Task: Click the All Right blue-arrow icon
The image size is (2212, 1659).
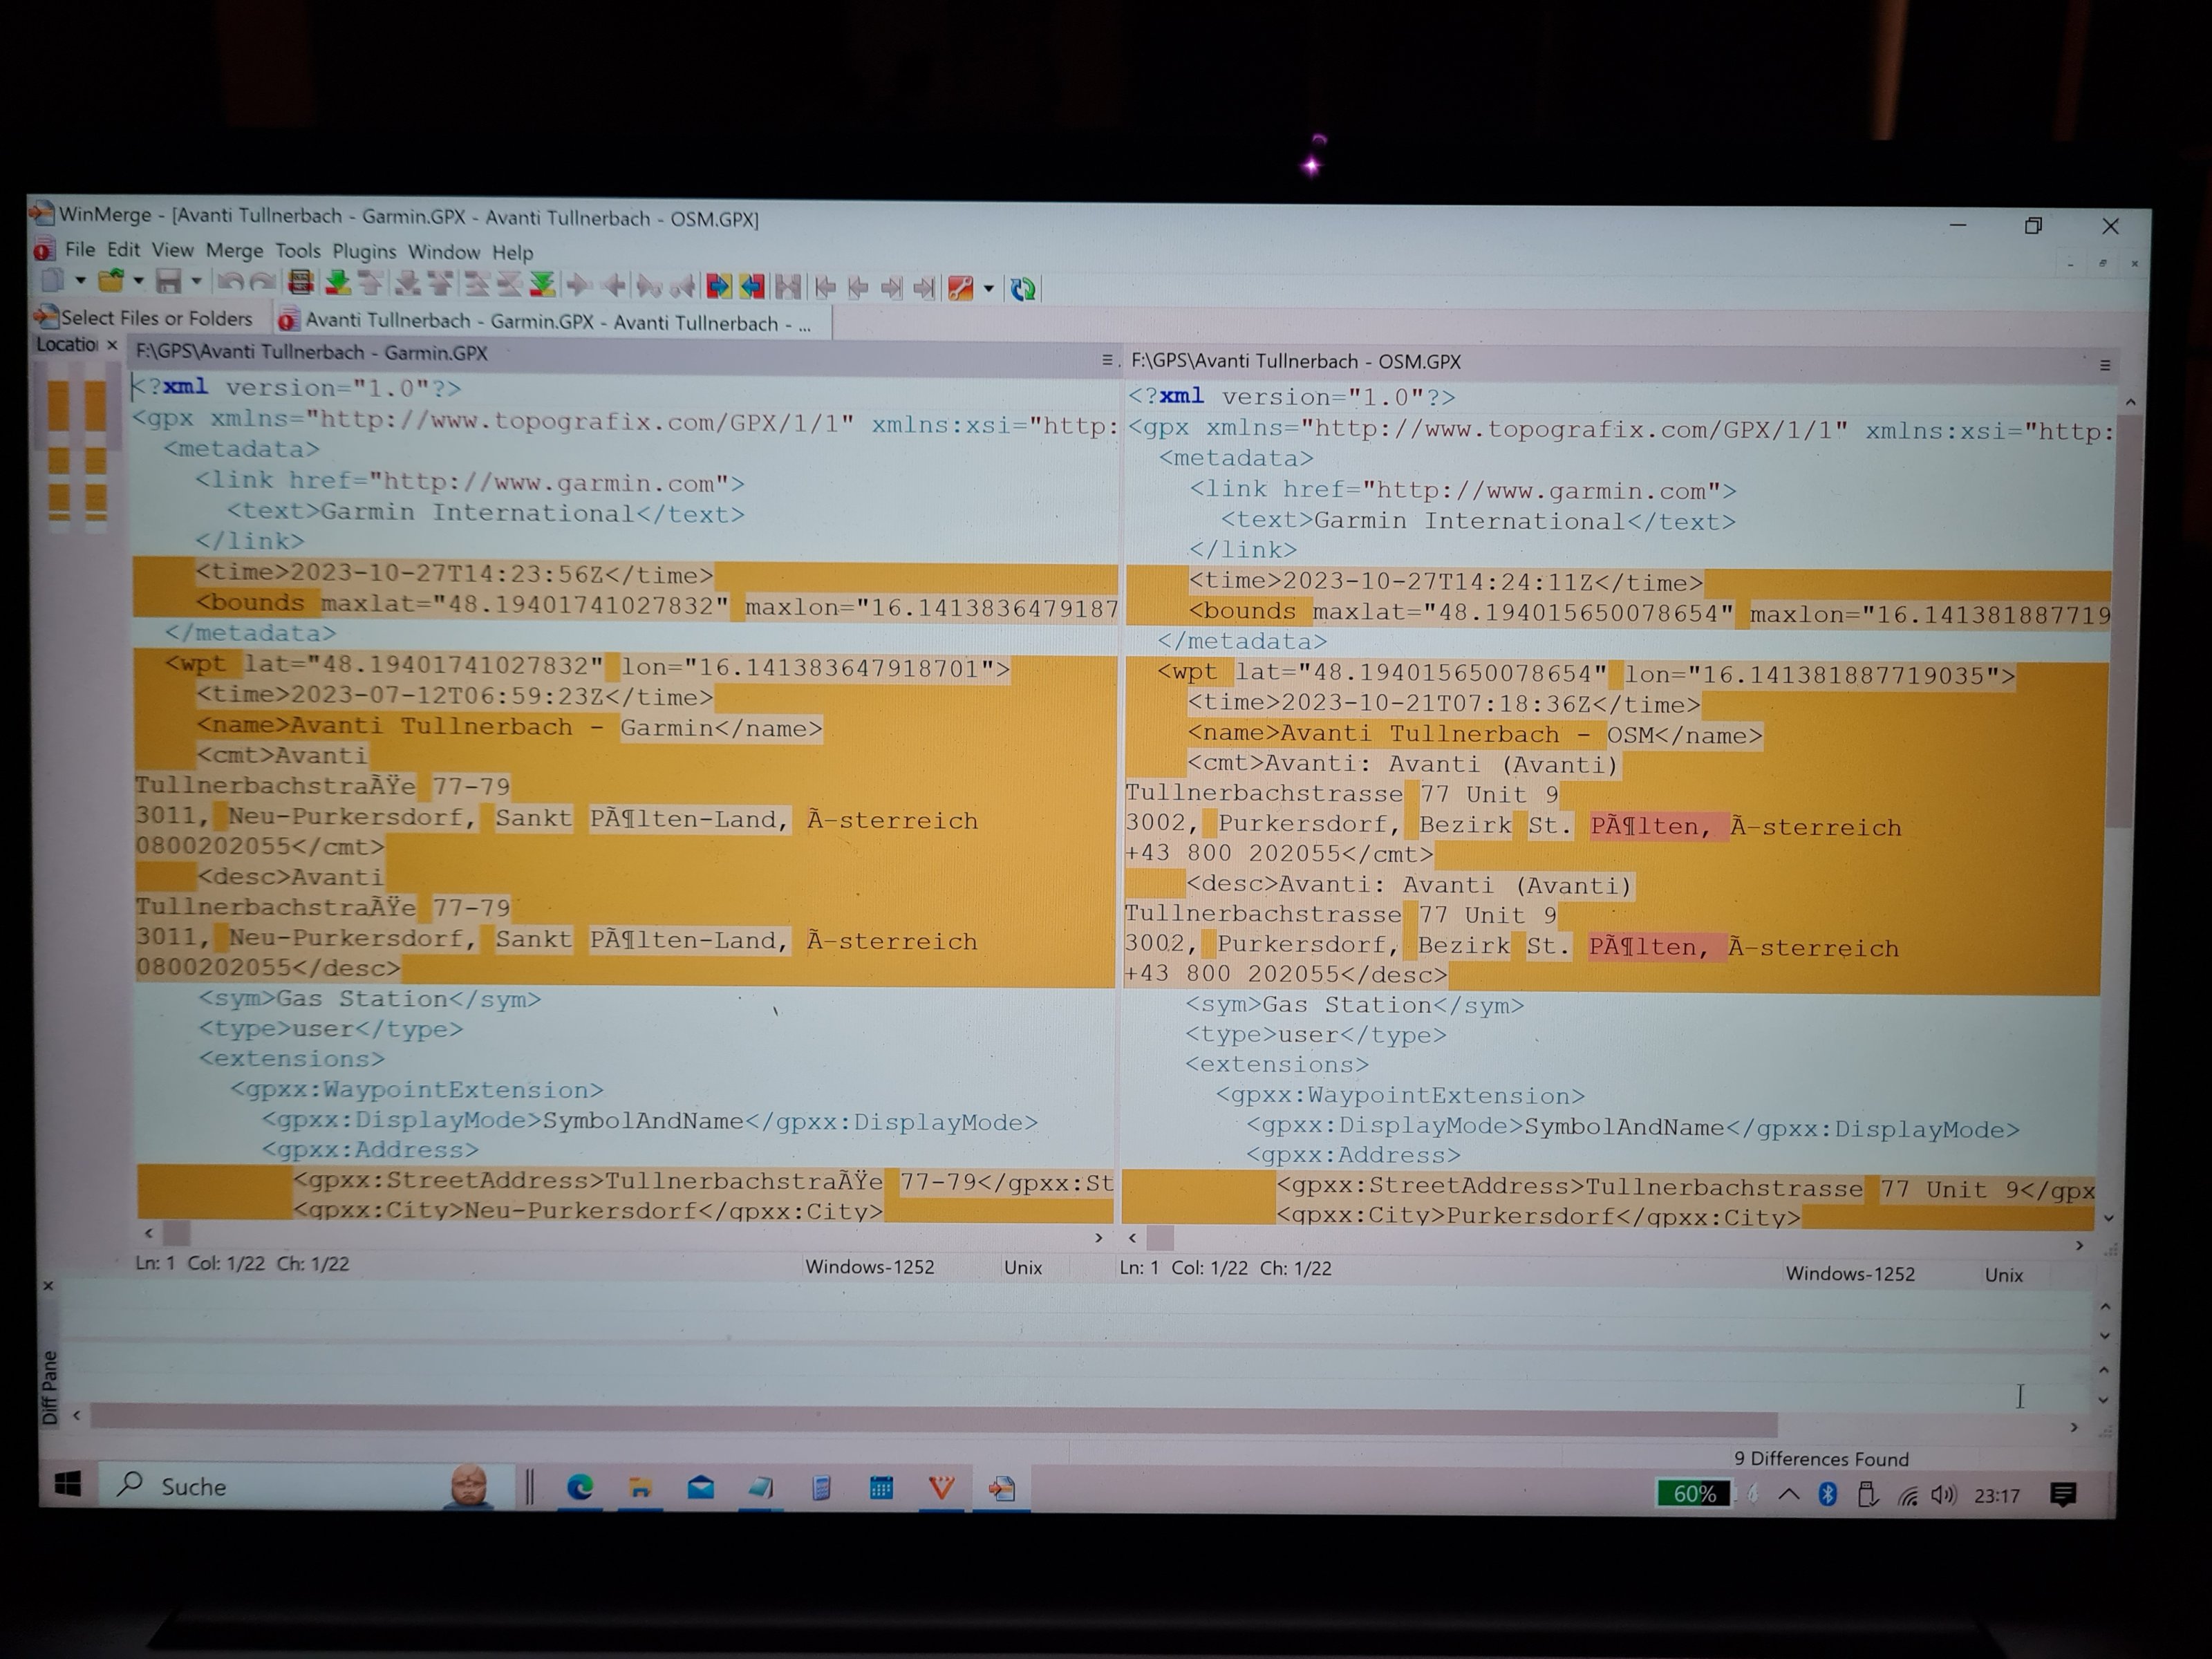Action: point(719,287)
